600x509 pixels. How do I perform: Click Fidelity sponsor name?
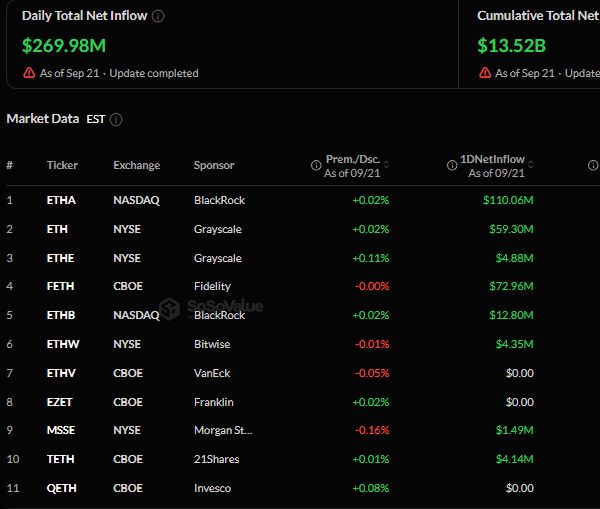pos(212,286)
